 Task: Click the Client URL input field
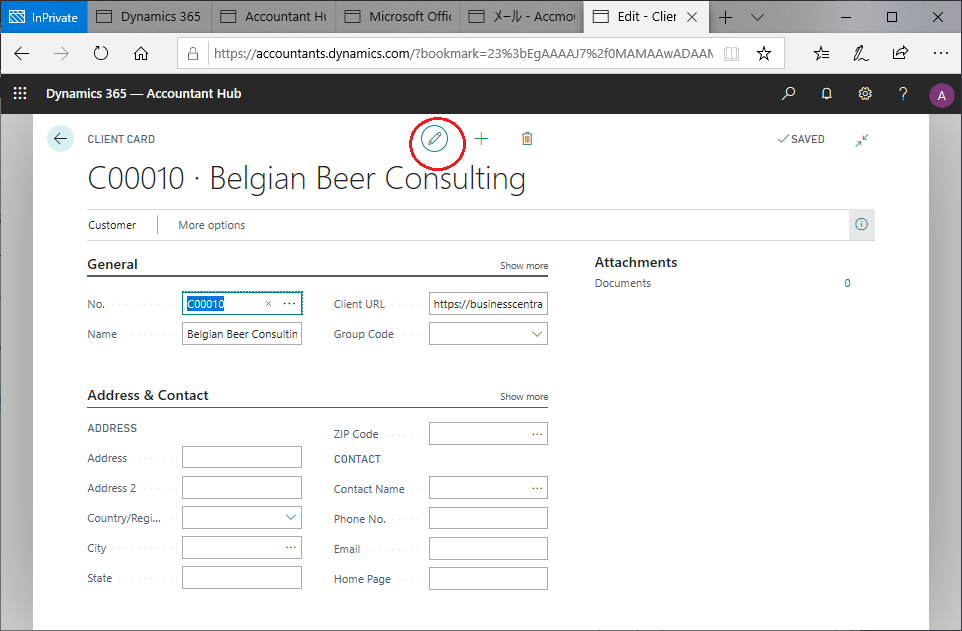[488, 304]
